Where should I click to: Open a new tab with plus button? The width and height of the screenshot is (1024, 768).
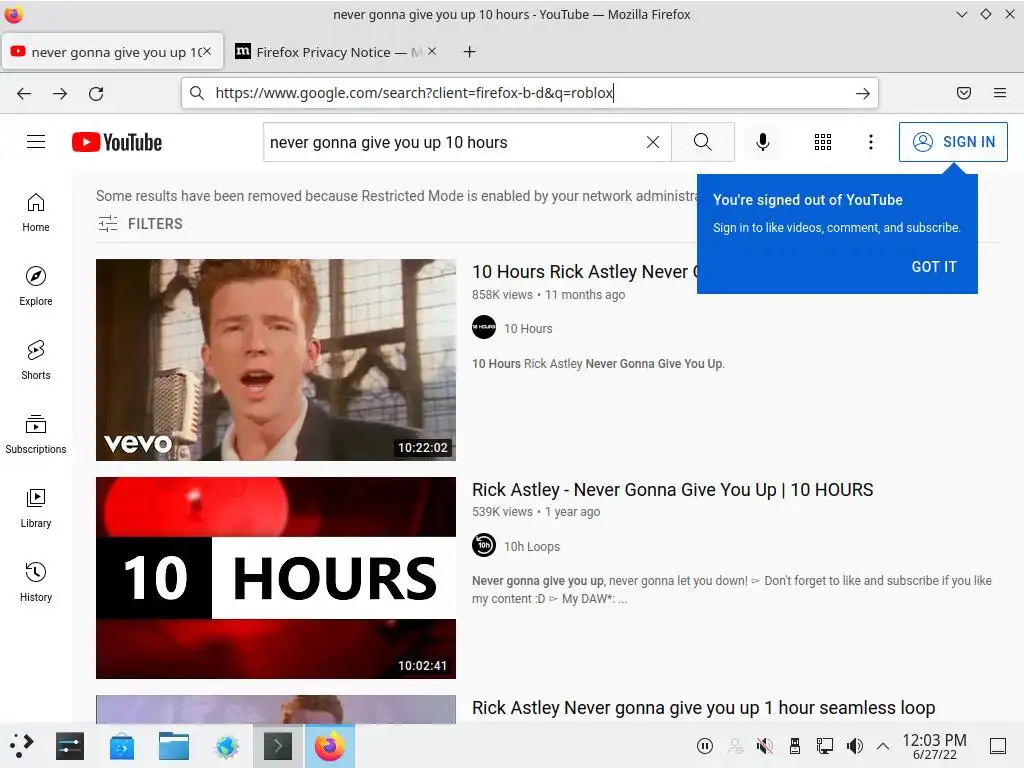pyautogui.click(x=470, y=52)
